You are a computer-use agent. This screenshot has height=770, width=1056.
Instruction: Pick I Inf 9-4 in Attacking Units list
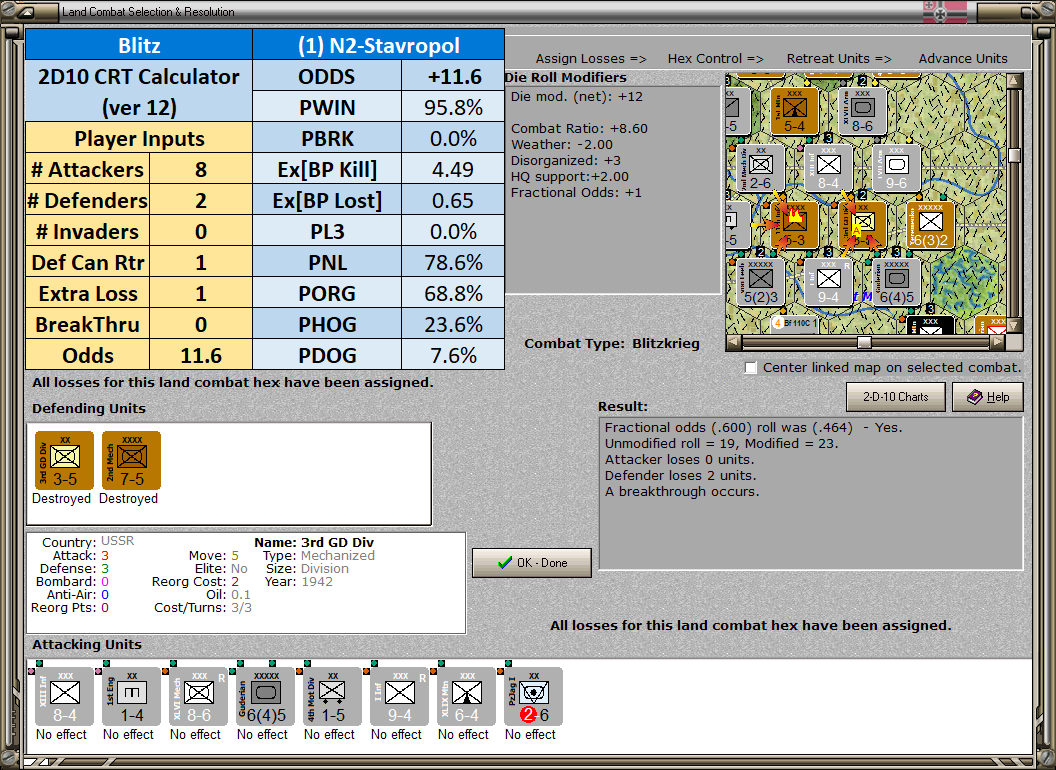click(x=399, y=697)
